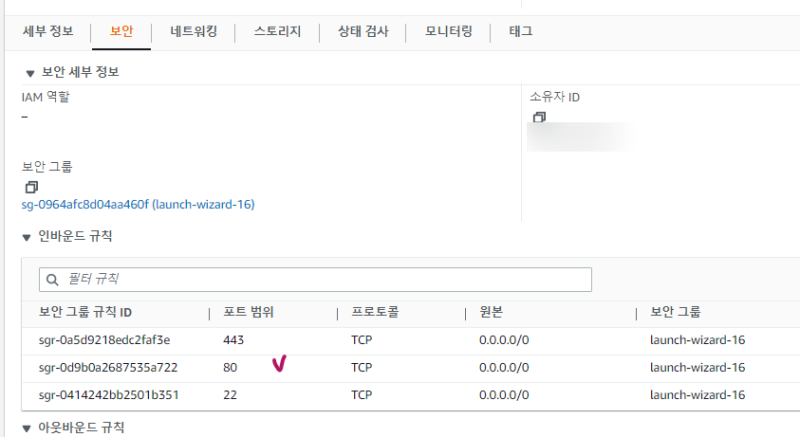Click the 필터 규칙 search field
This screenshot has height=437, width=800.
(320, 279)
